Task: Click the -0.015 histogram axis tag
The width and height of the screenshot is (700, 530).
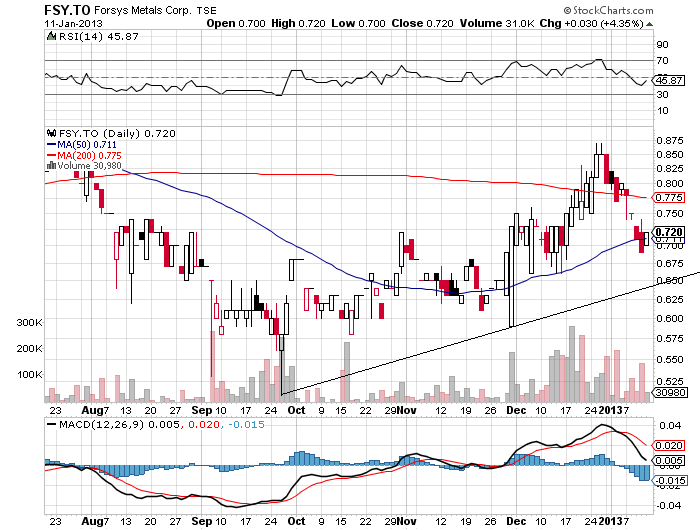Action: point(669,480)
